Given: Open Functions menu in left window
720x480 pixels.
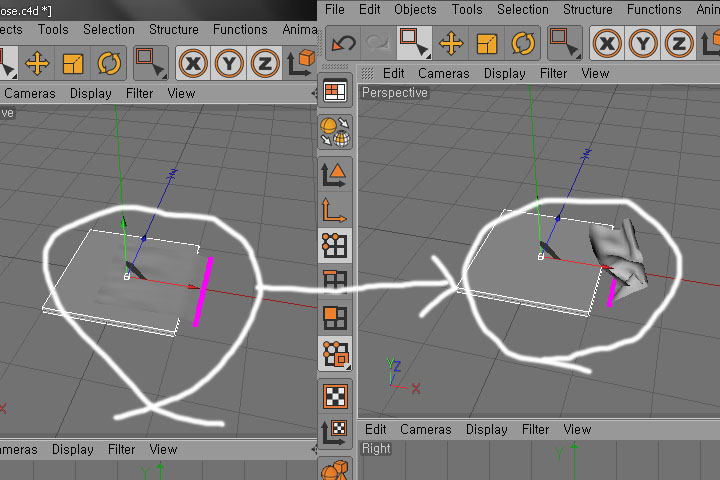Looking at the screenshot, I should click(240, 29).
